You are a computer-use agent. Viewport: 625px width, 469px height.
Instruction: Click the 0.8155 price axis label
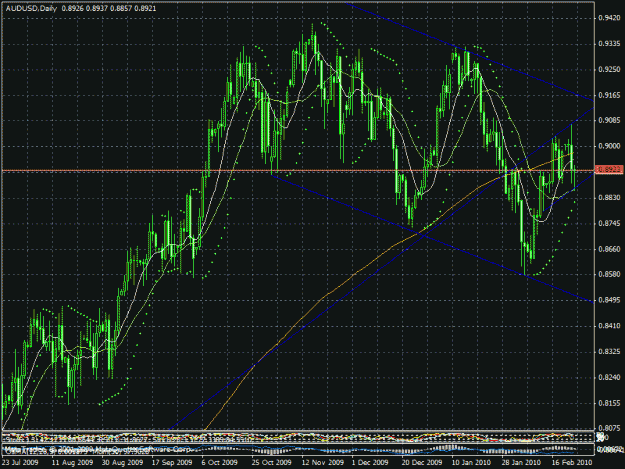[609, 403]
